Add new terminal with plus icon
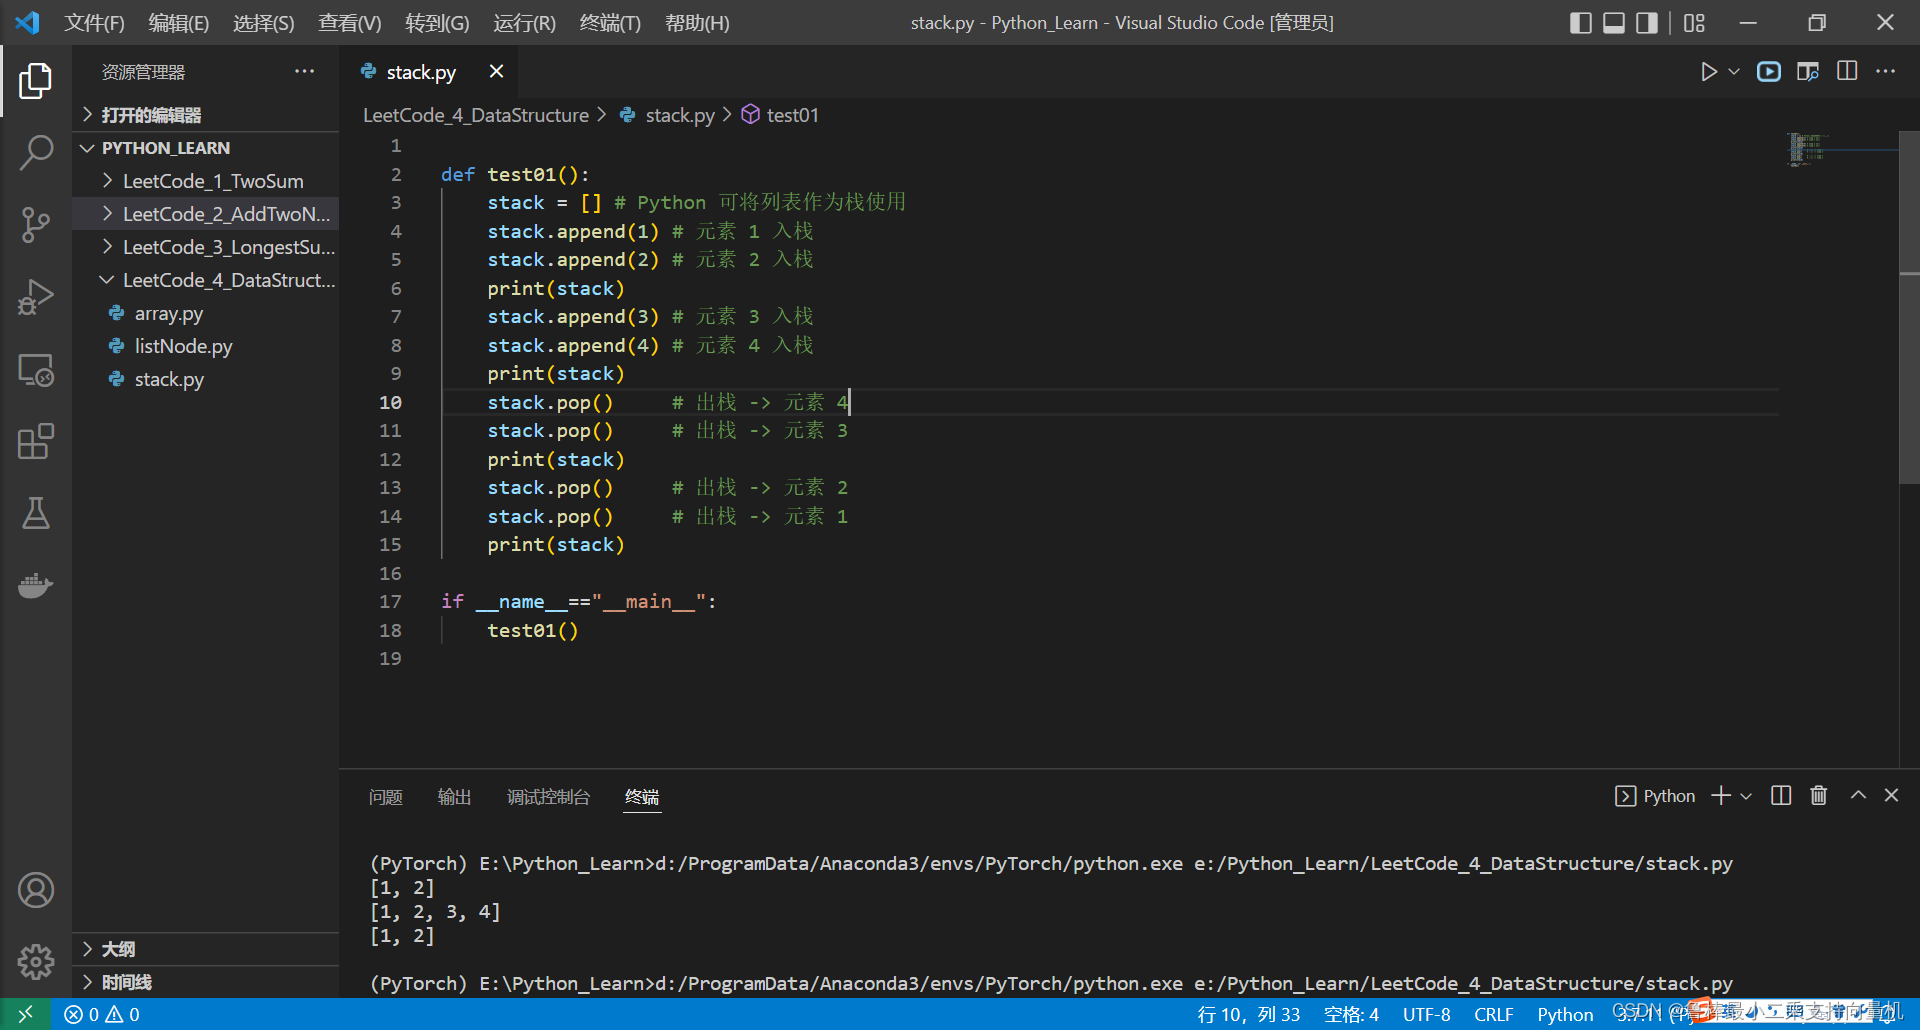This screenshot has width=1920, height=1030. 1720,796
